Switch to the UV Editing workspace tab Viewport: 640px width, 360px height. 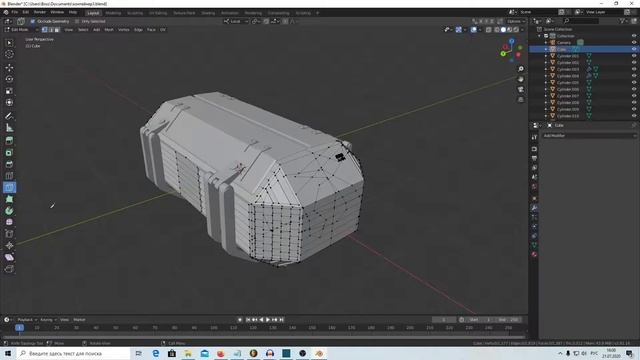[x=158, y=13]
